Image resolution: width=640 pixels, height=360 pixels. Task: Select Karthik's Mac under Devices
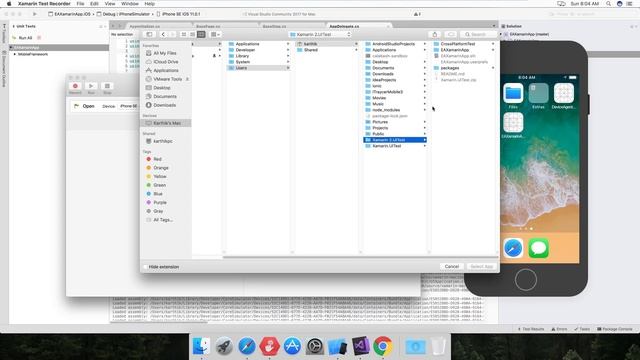tap(167, 123)
